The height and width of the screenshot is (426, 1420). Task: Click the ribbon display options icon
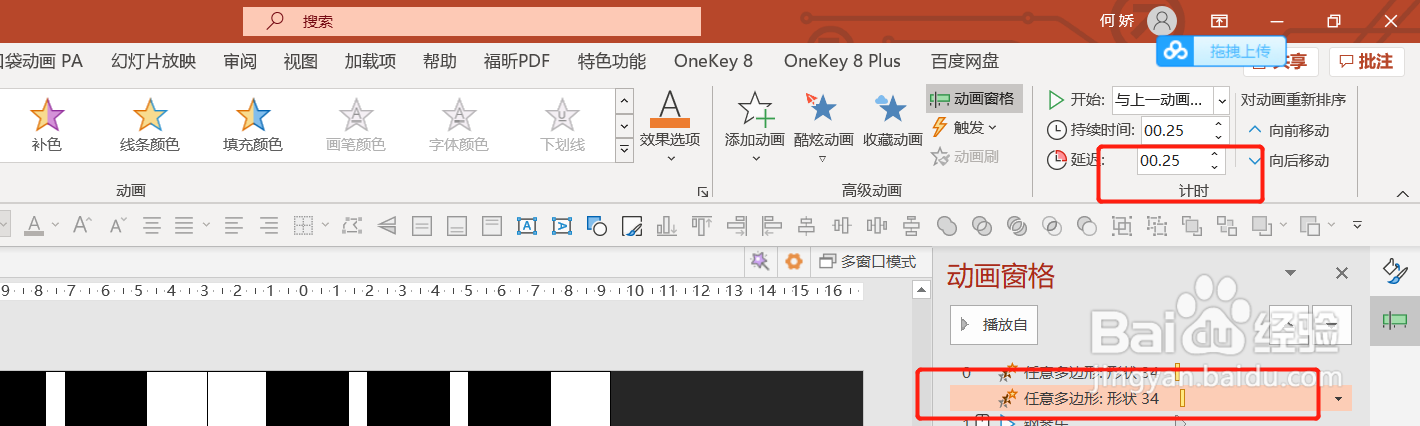pyautogui.click(x=1219, y=20)
